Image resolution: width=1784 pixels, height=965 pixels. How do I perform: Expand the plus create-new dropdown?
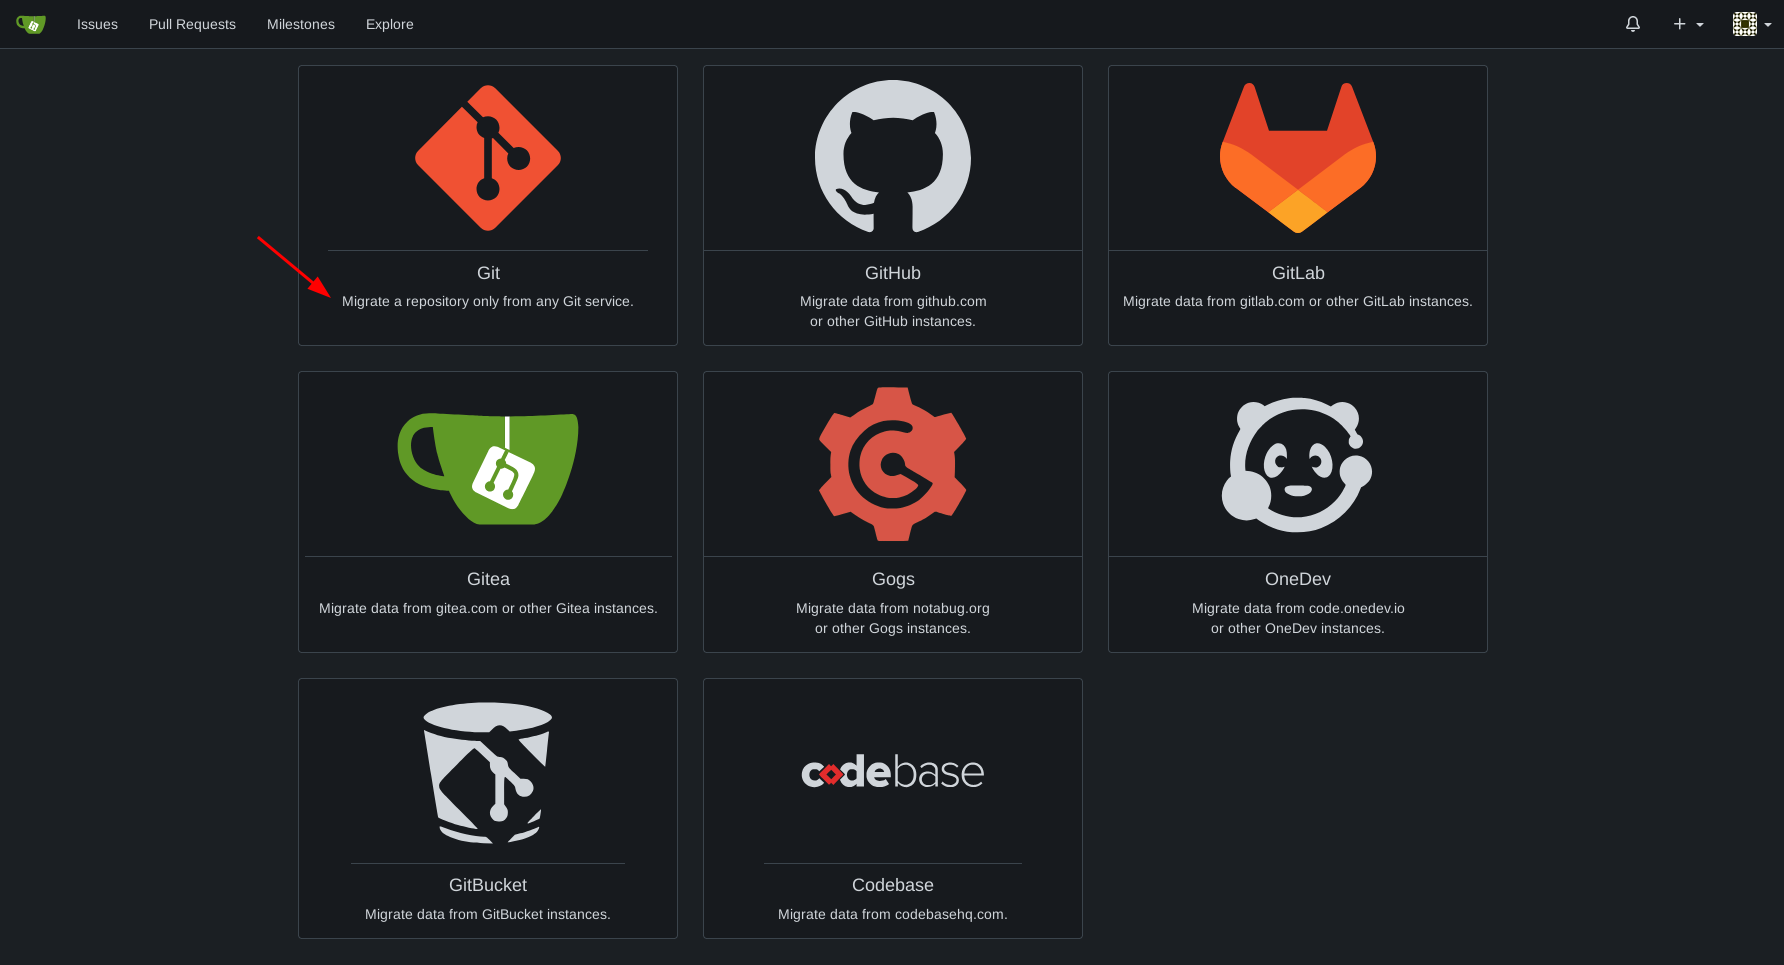(x=1688, y=24)
